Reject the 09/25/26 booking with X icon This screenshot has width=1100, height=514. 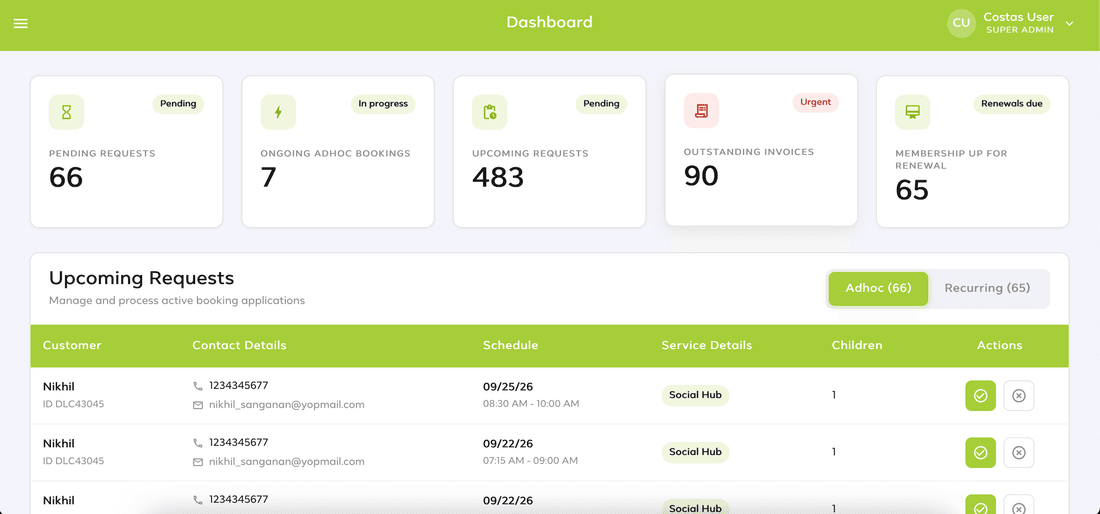tap(1019, 395)
